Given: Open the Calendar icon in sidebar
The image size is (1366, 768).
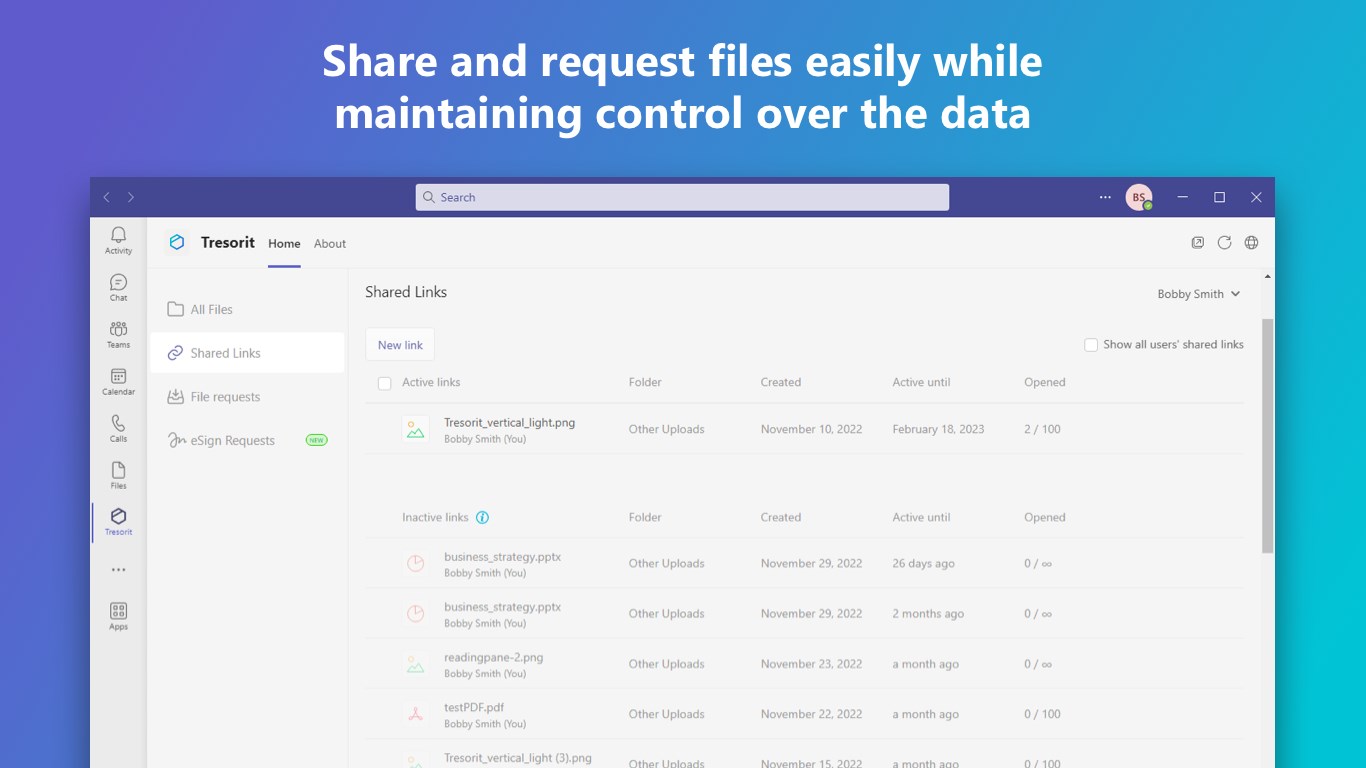Looking at the screenshot, I should pyautogui.click(x=118, y=381).
